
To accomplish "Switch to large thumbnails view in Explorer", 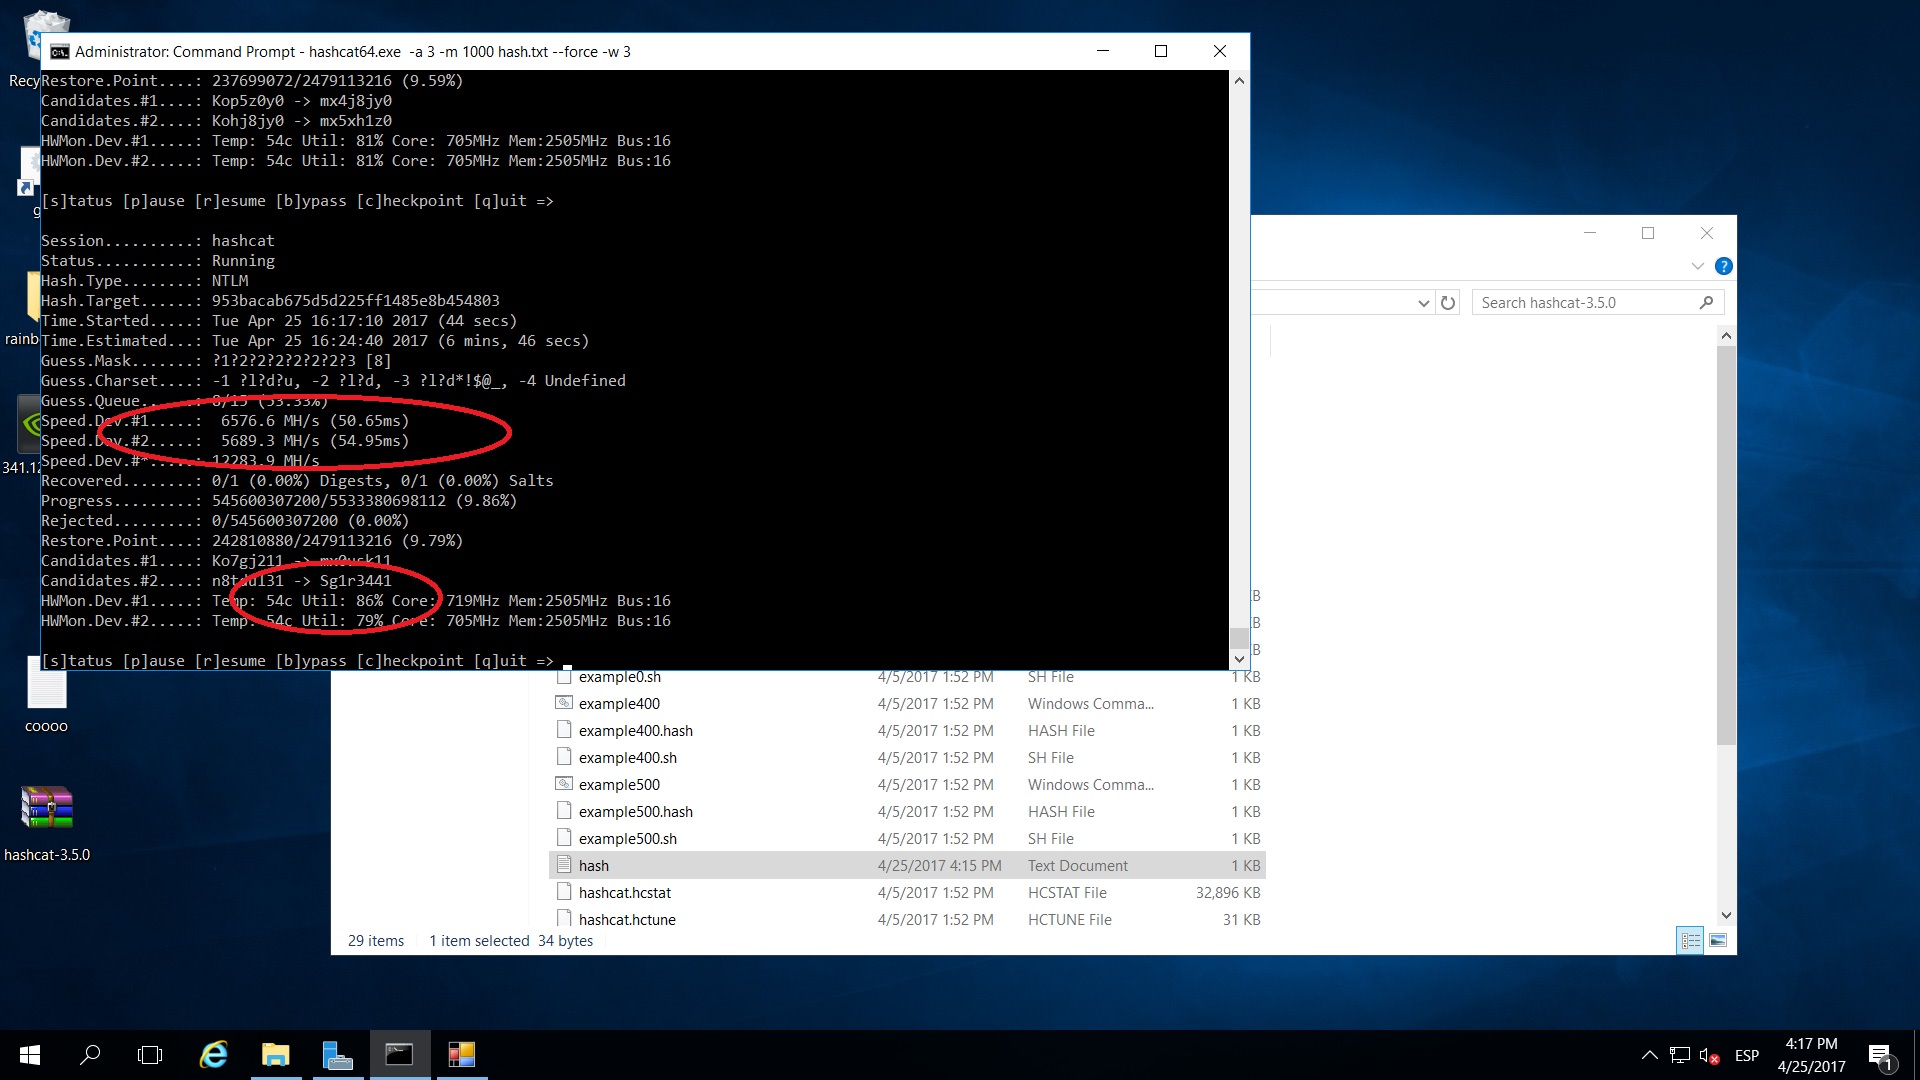I will click(x=1717, y=940).
